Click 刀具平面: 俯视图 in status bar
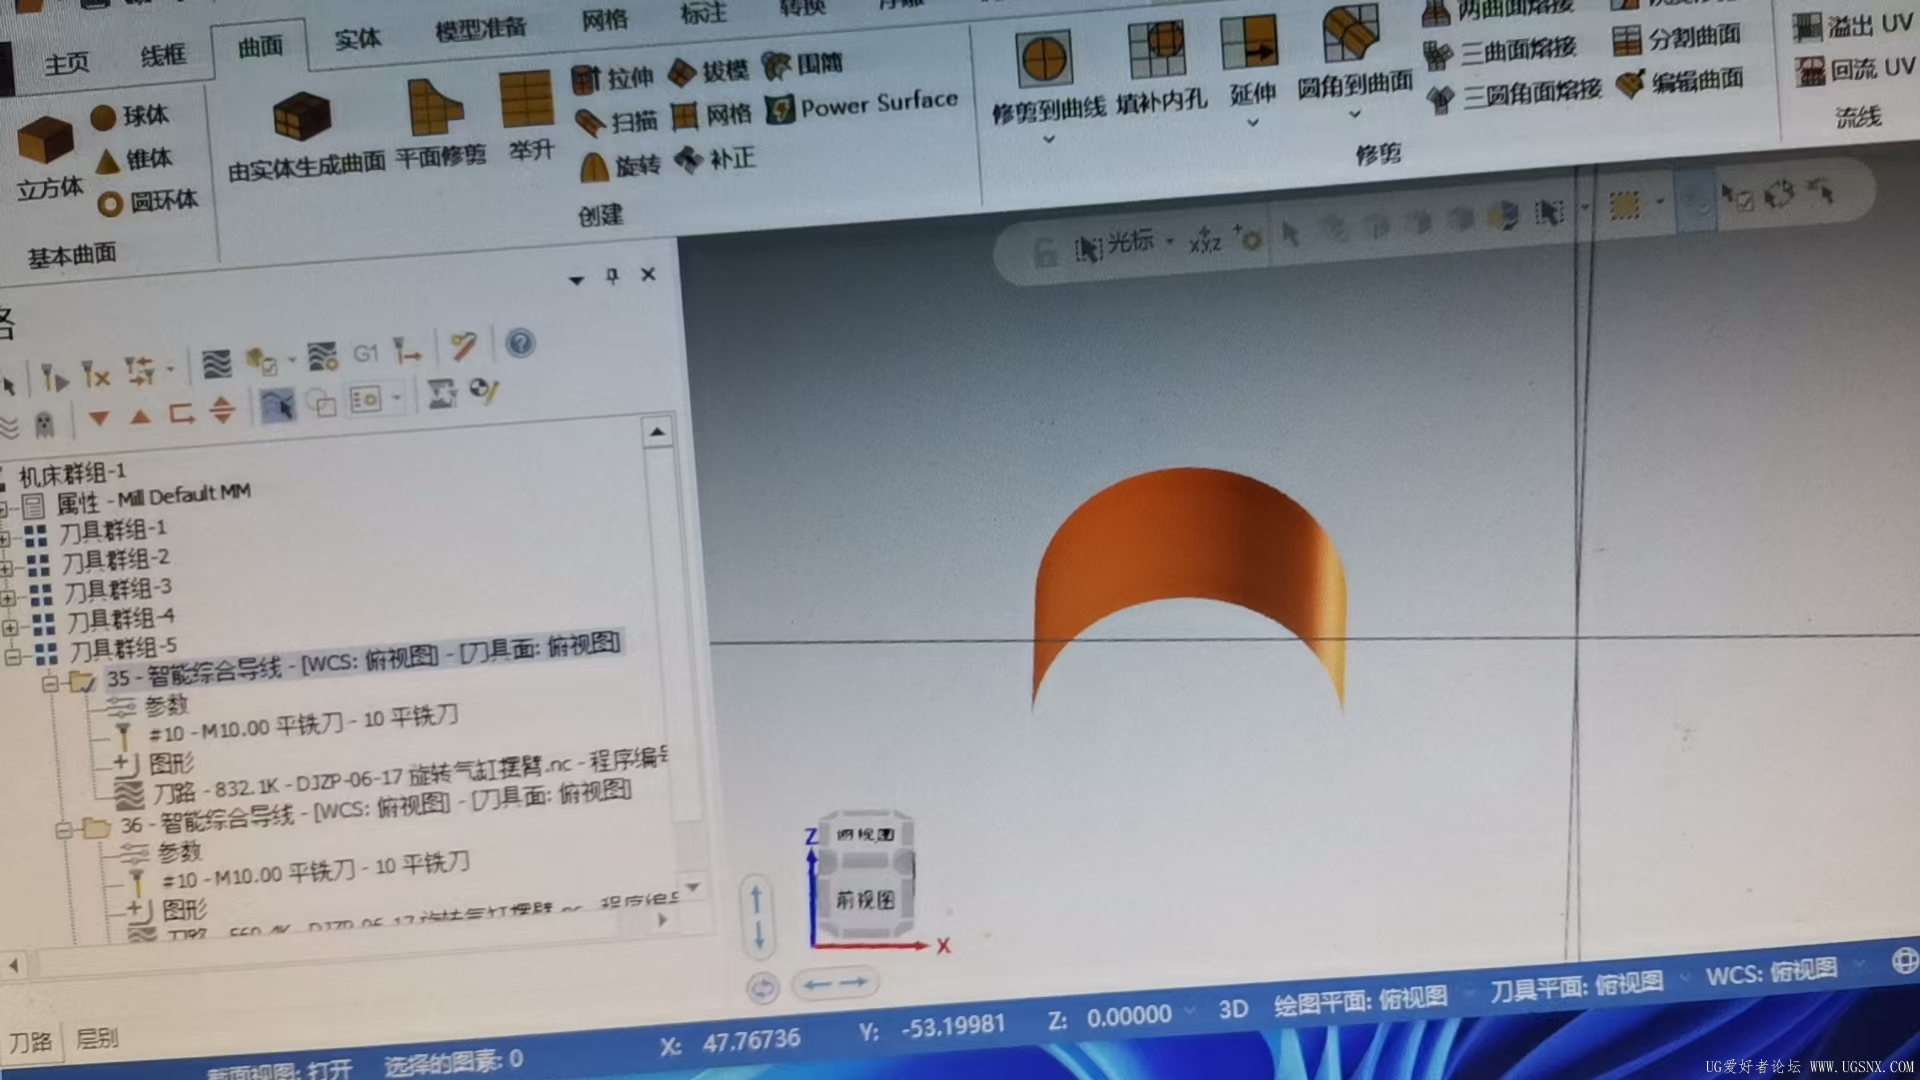This screenshot has height=1080, width=1920. pos(1576,986)
